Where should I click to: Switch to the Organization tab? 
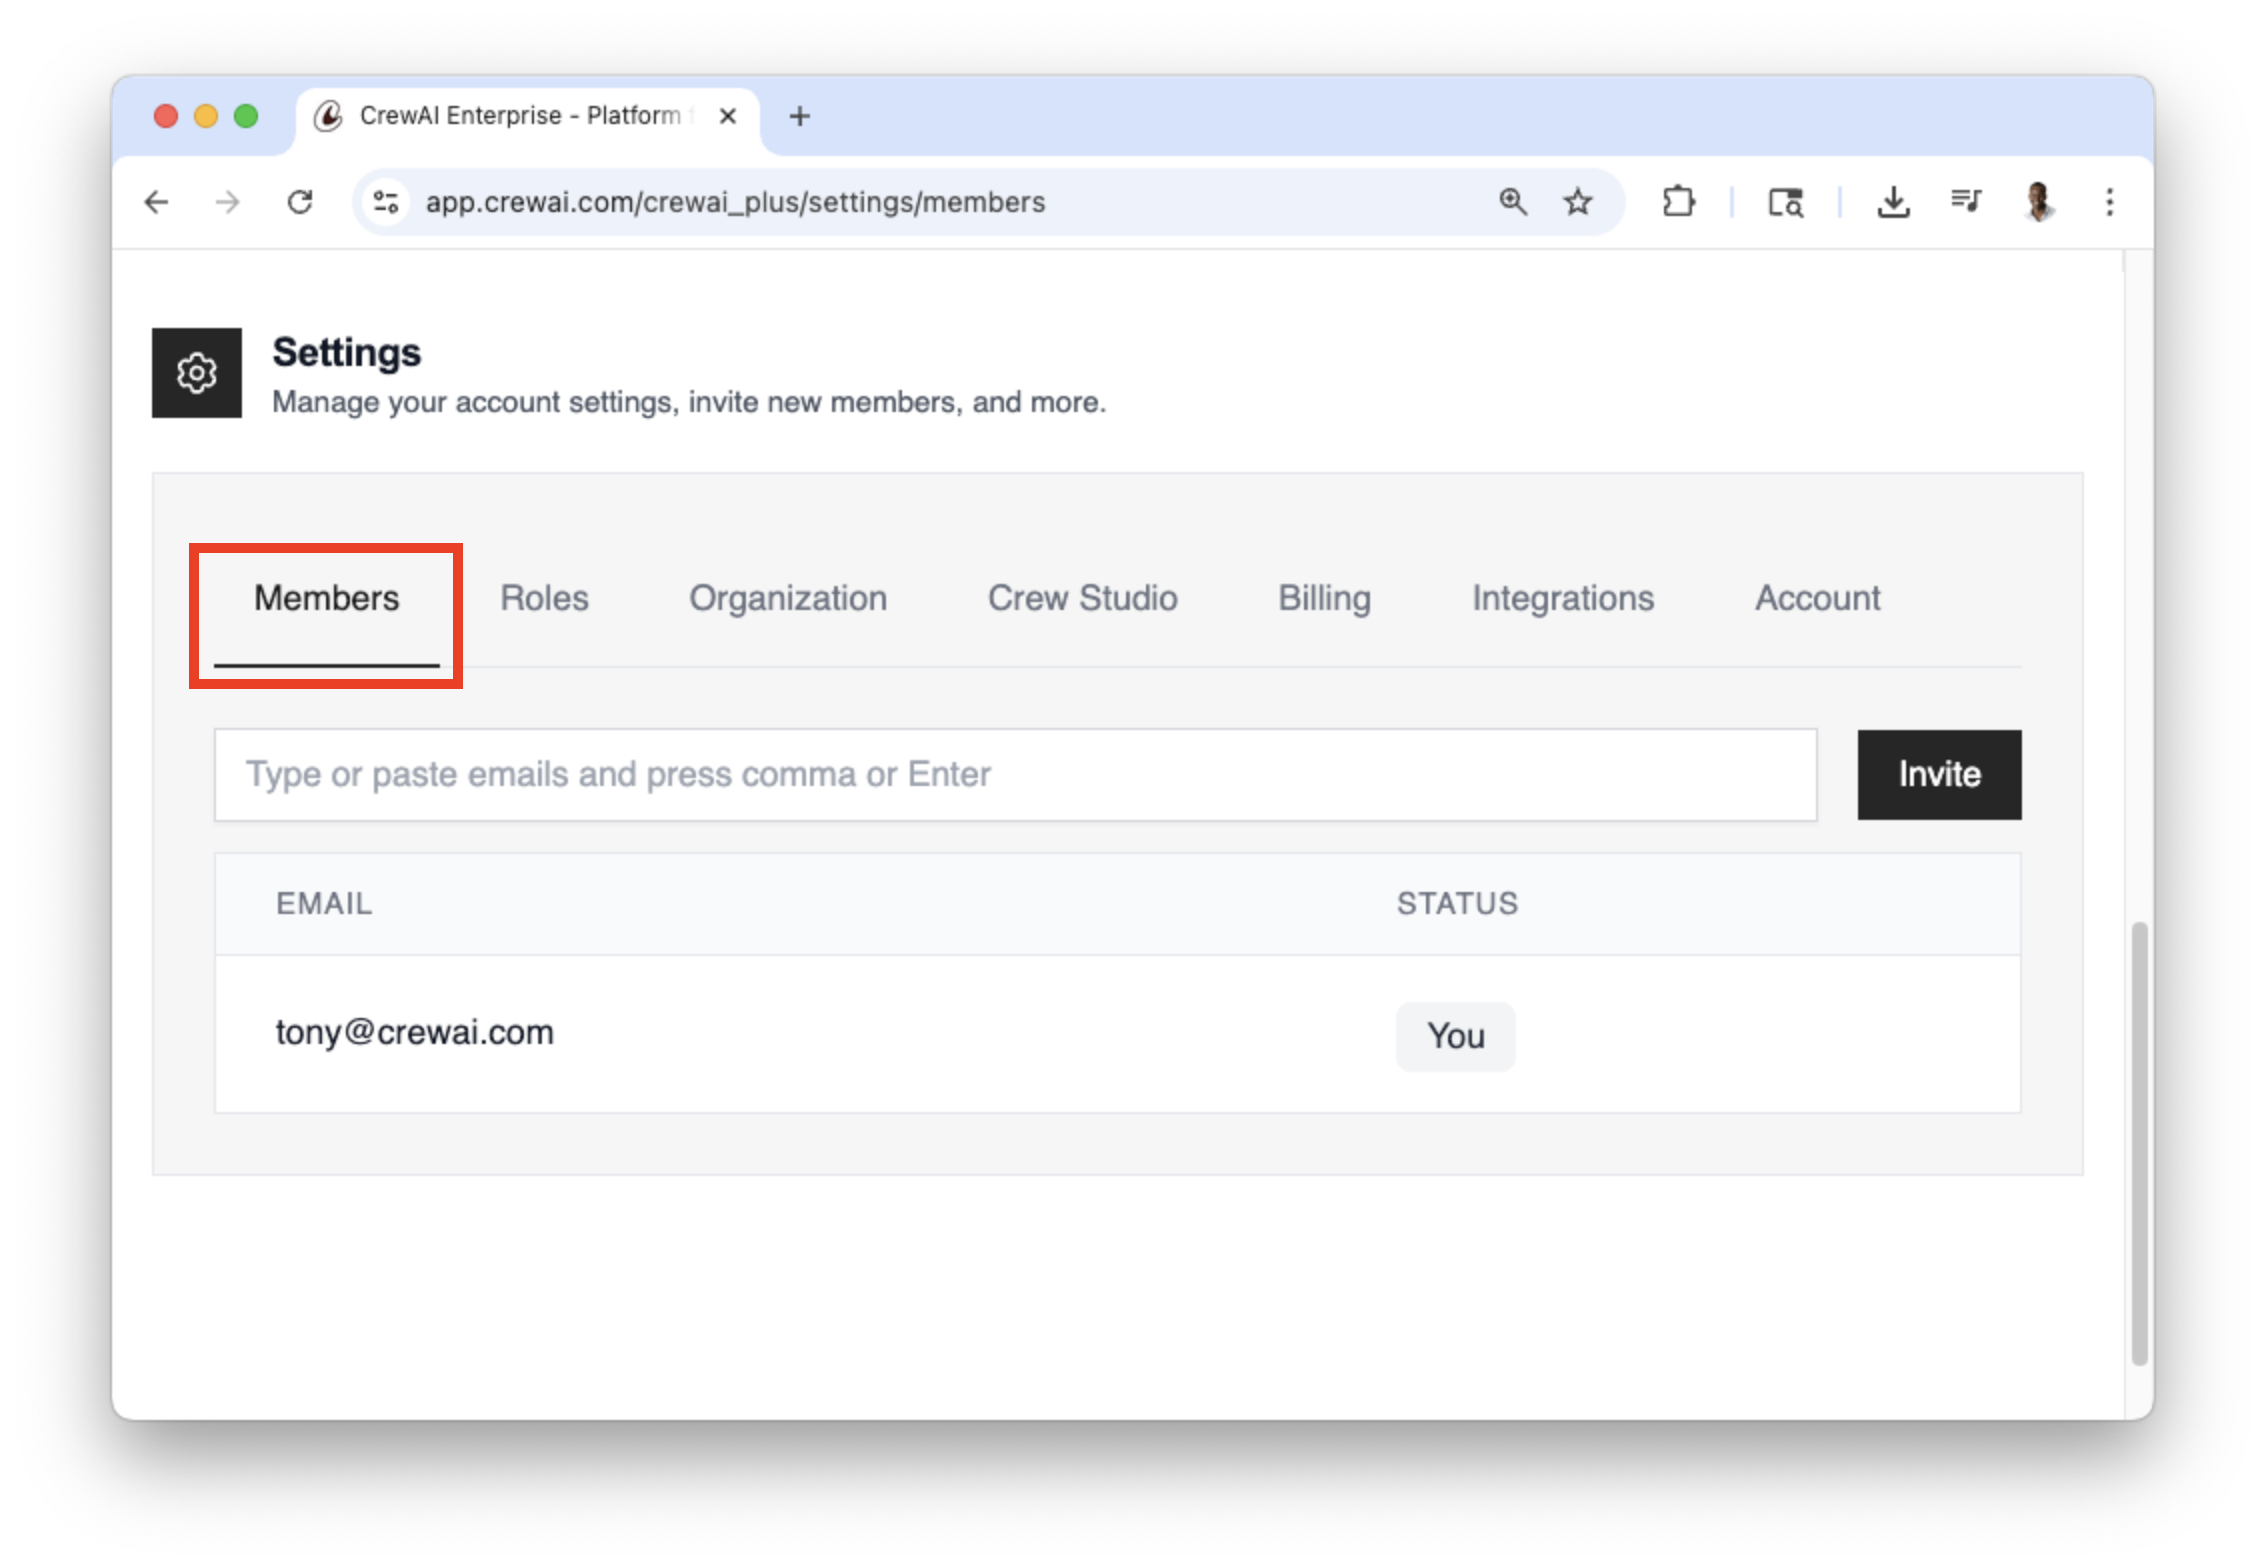pos(787,598)
